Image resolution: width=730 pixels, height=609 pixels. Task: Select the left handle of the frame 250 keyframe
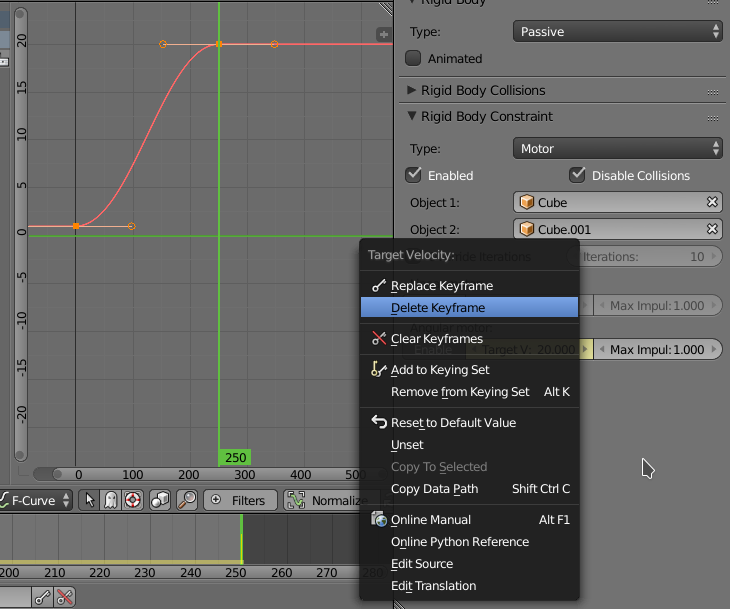162,44
